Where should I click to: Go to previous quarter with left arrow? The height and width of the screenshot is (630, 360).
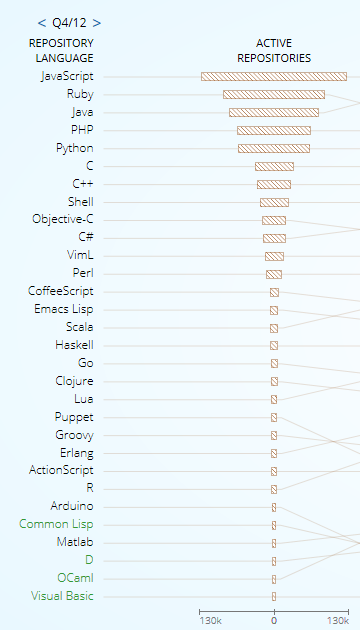tap(42, 23)
